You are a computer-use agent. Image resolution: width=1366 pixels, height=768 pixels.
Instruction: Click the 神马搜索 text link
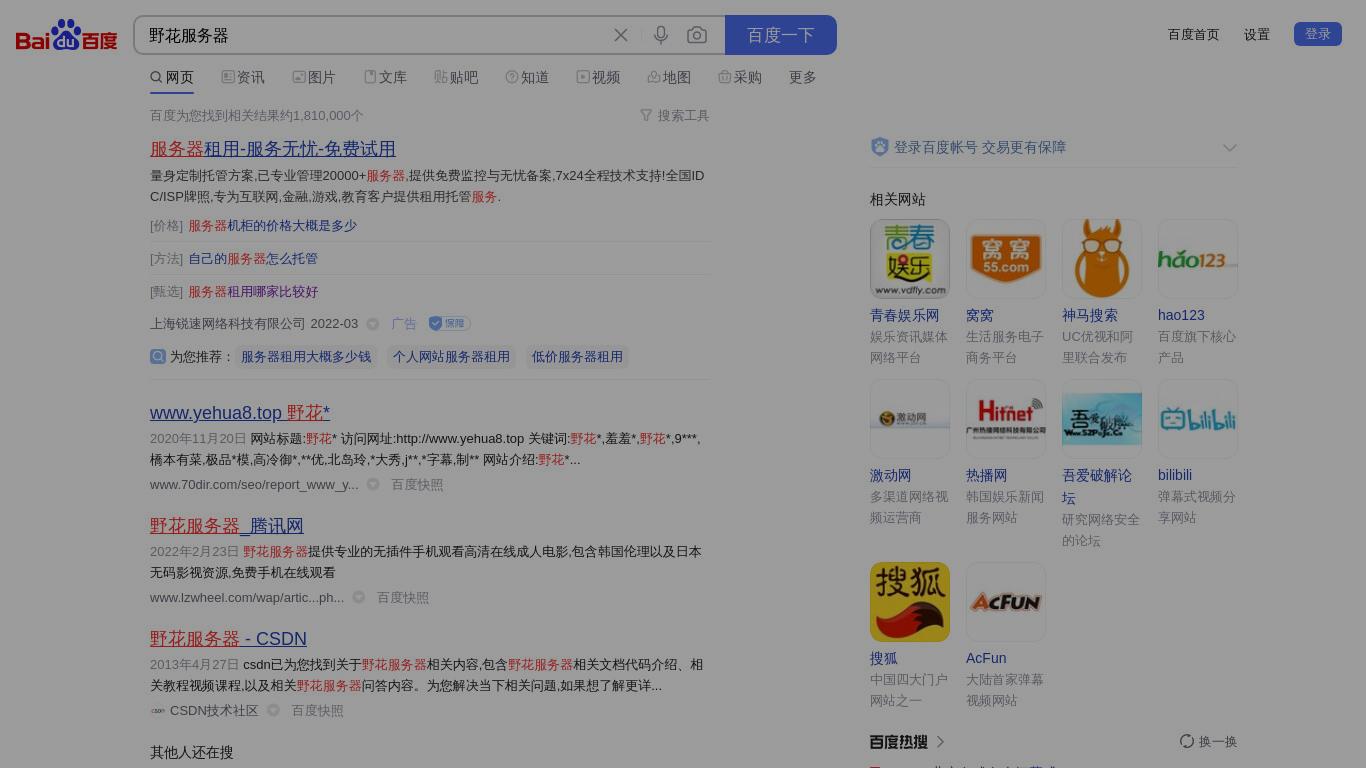point(1090,315)
